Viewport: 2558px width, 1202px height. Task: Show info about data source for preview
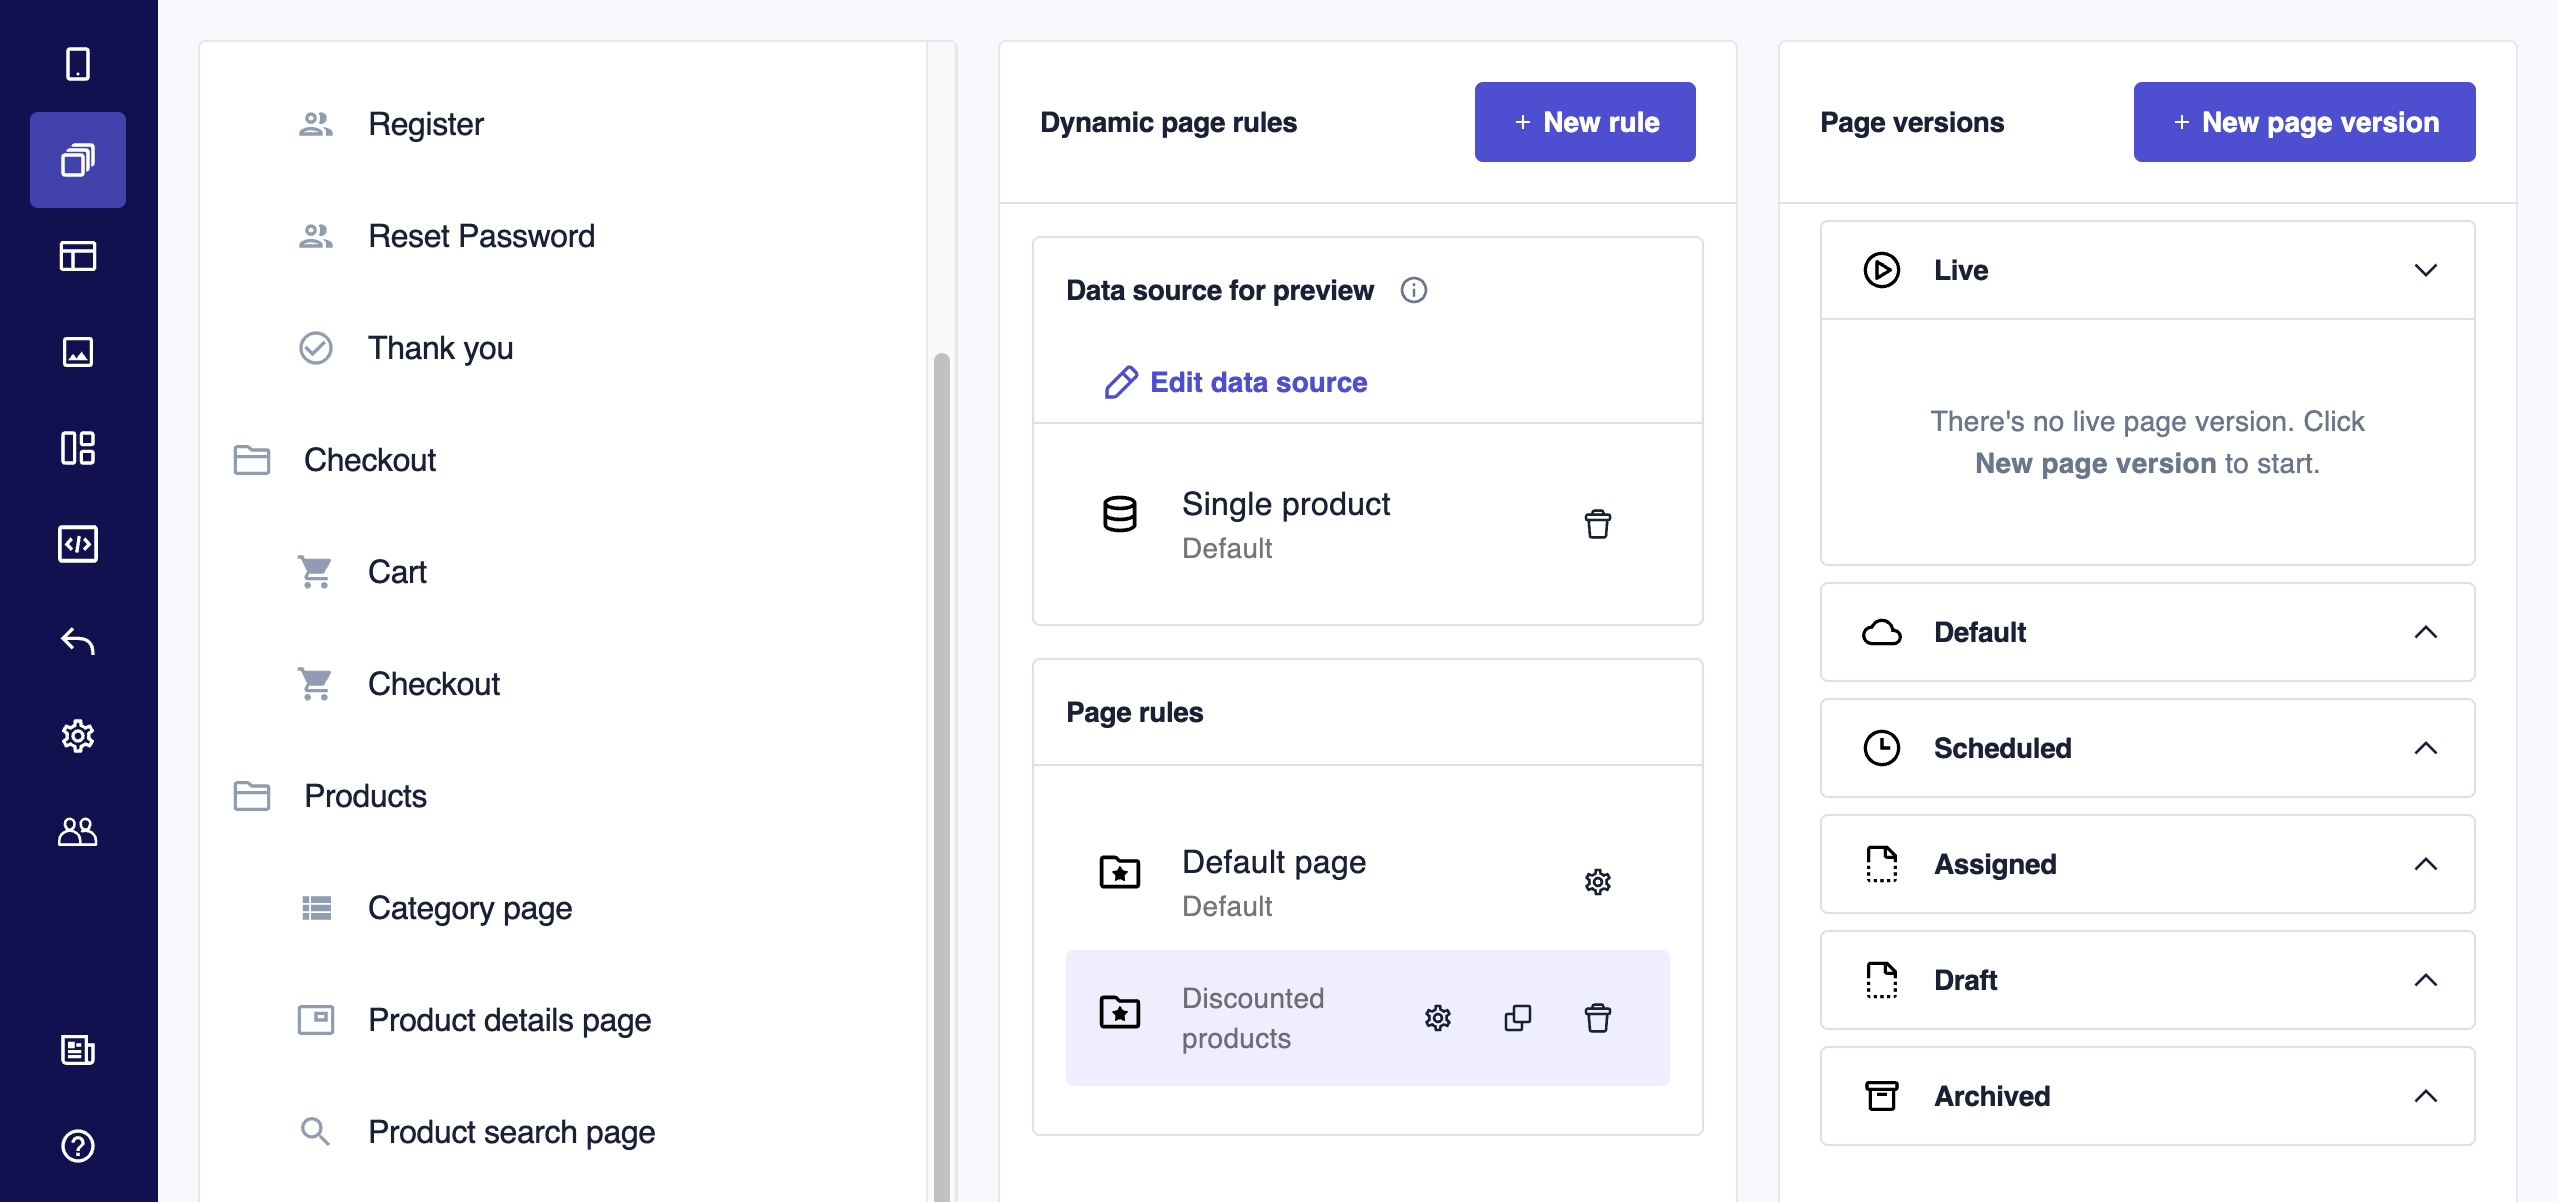click(x=1413, y=290)
